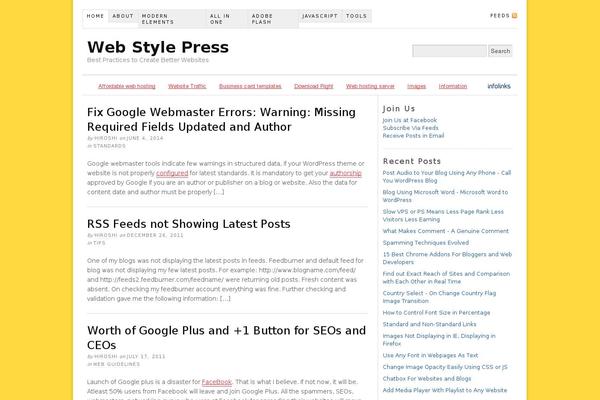Image resolution: width=600 pixels, height=400 pixels.
Task: Open the Website Traffic ad link
Action: point(187,86)
